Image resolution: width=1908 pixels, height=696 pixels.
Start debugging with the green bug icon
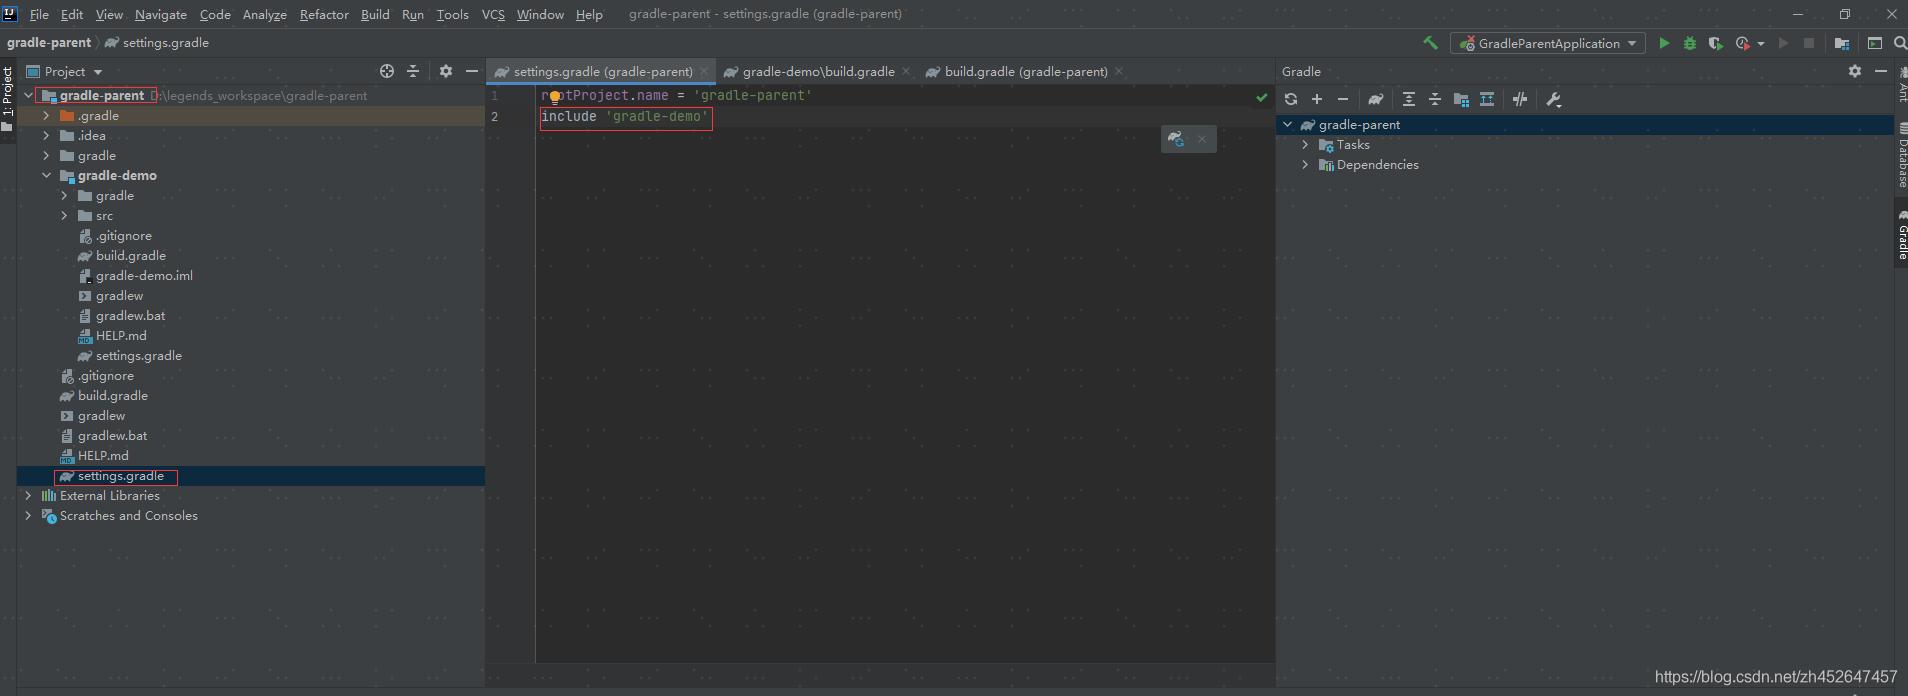[x=1690, y=43]
